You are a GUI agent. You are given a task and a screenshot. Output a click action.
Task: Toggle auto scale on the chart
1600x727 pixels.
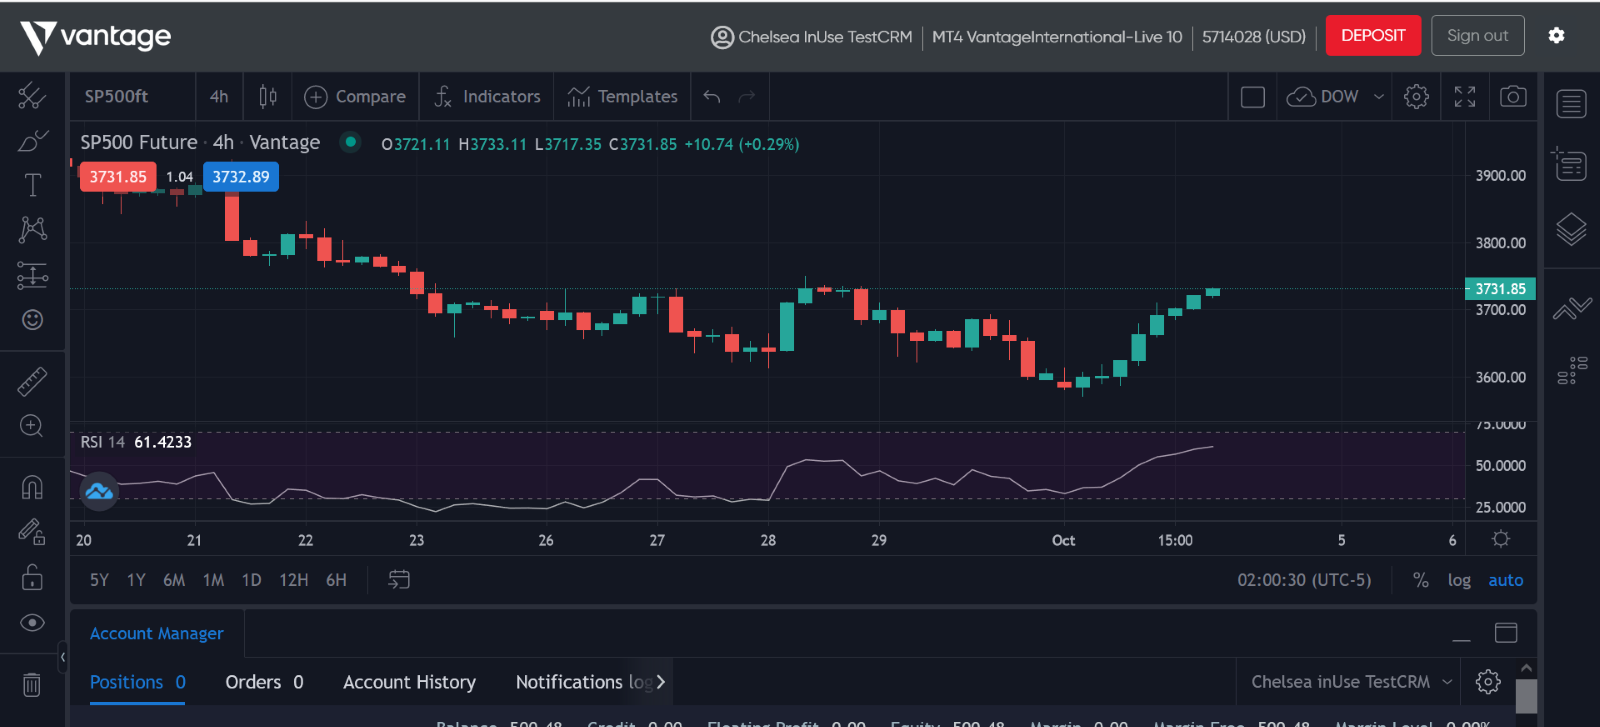[x=1505, y=580]
